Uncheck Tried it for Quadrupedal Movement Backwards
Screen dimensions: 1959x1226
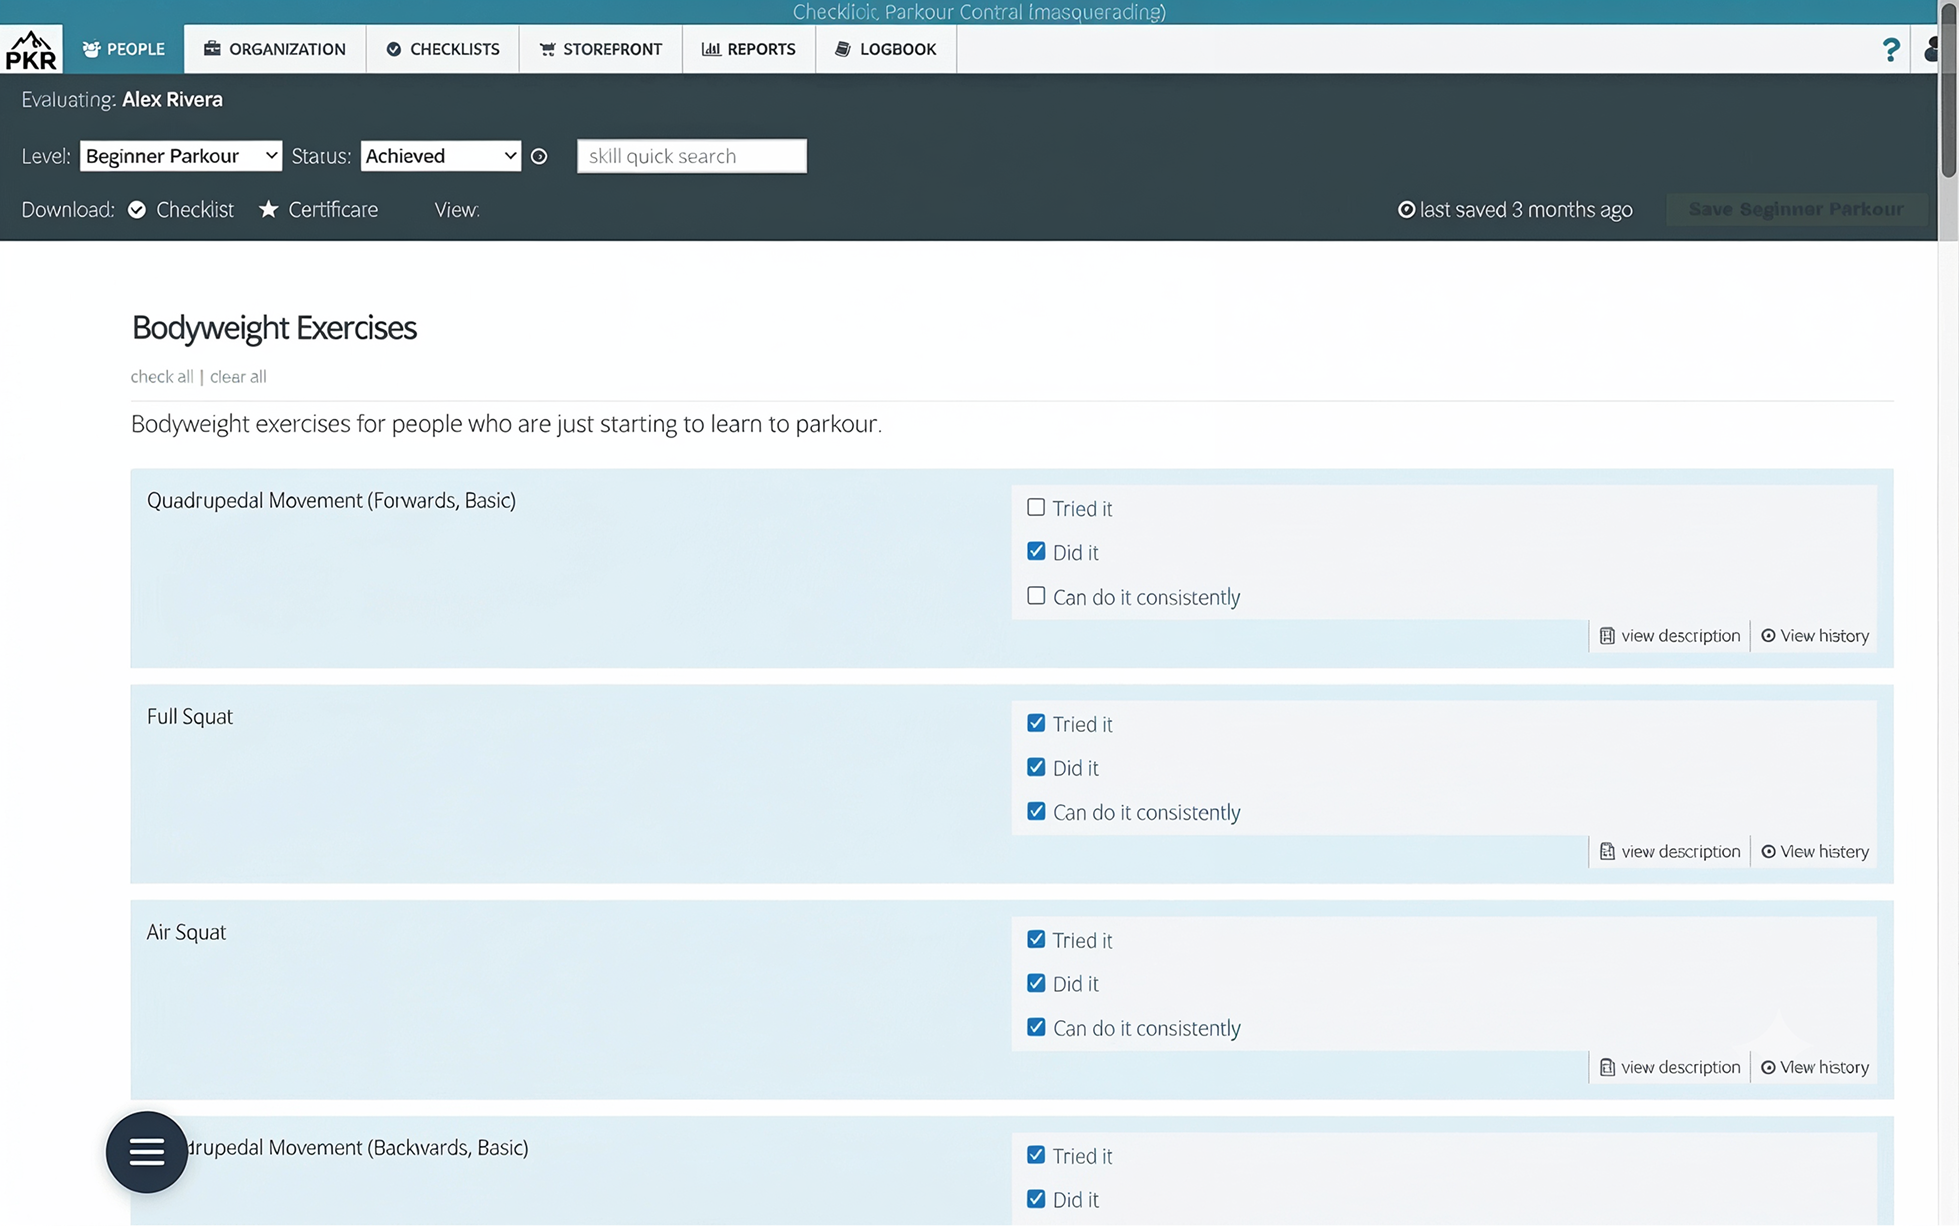[1036, 1155]
